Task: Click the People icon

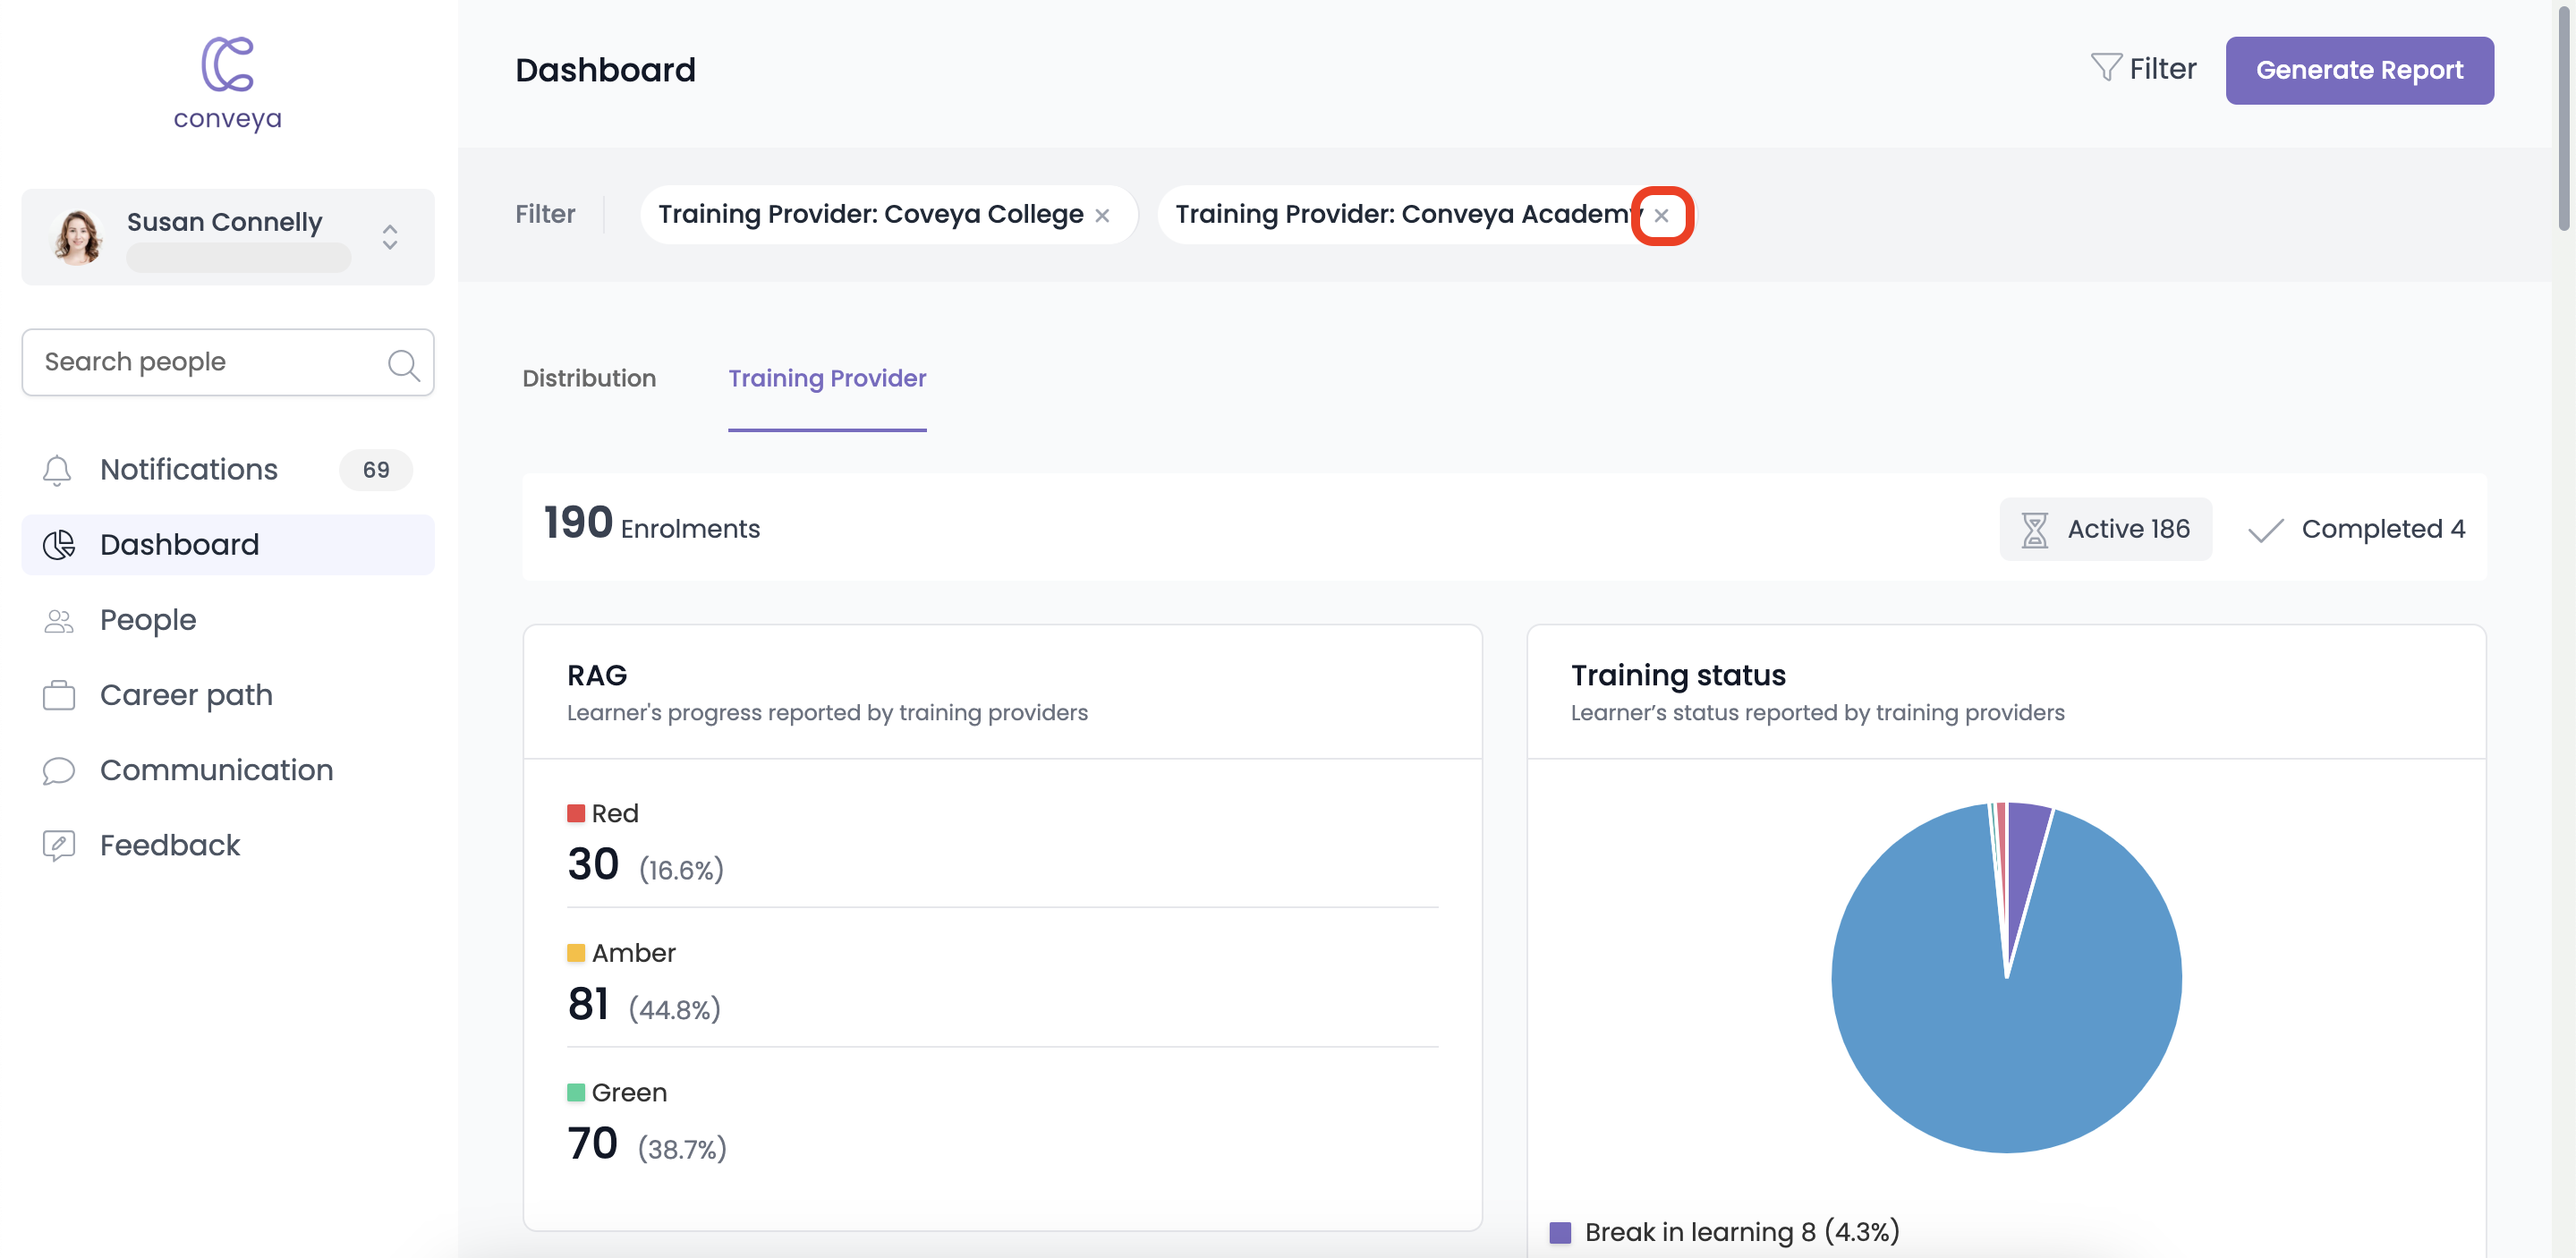Action: coord(59,621)
